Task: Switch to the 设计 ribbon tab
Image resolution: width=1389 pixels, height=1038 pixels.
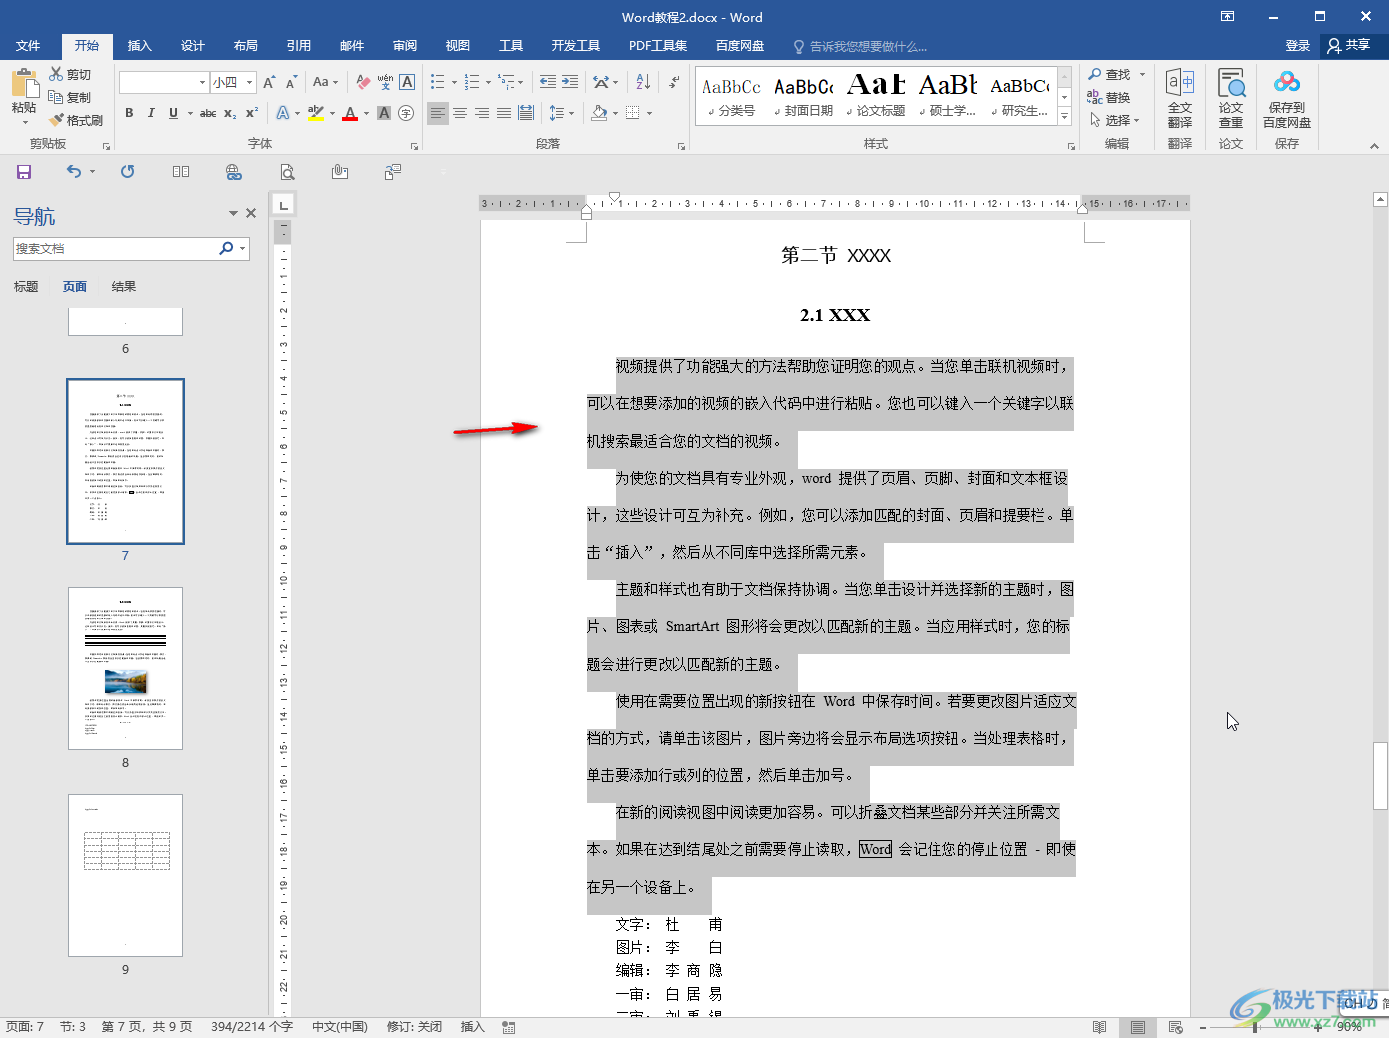Action: tap(193, 46)
